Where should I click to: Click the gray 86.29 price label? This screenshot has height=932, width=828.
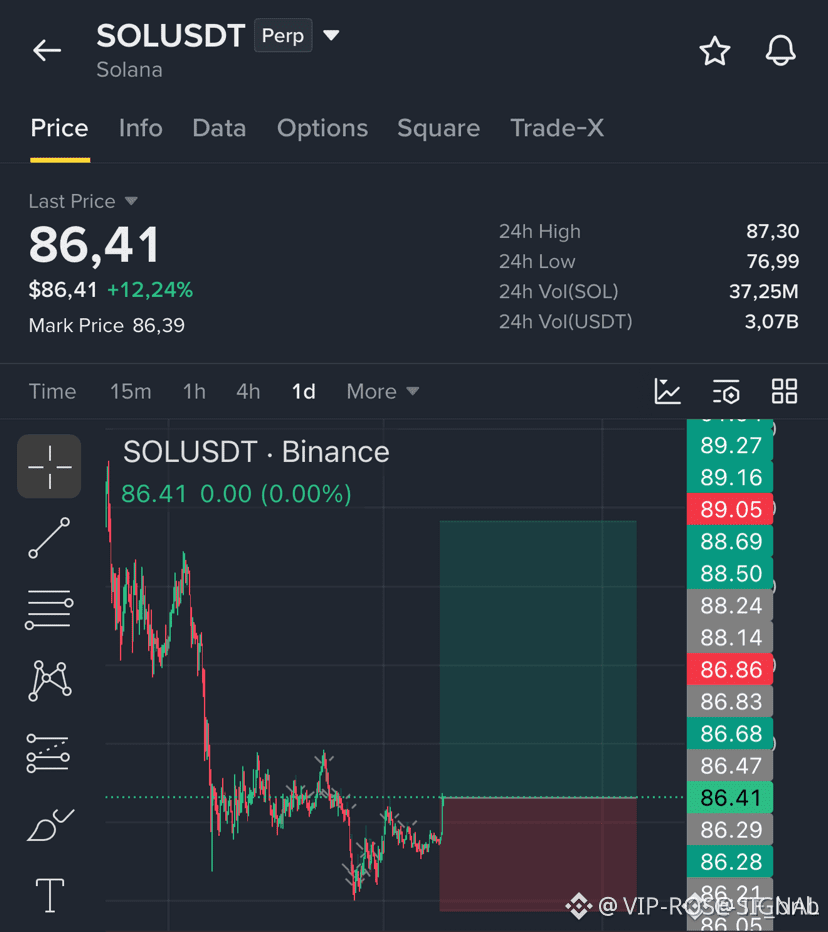tap(731, 830)
